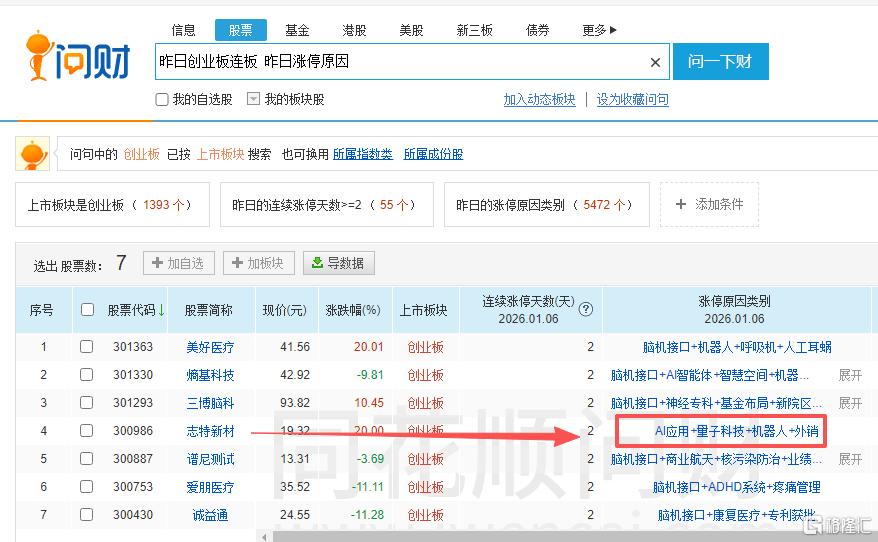878x542 pixels.
Task: Click the 添加条件 button
Action: (709, 204)
